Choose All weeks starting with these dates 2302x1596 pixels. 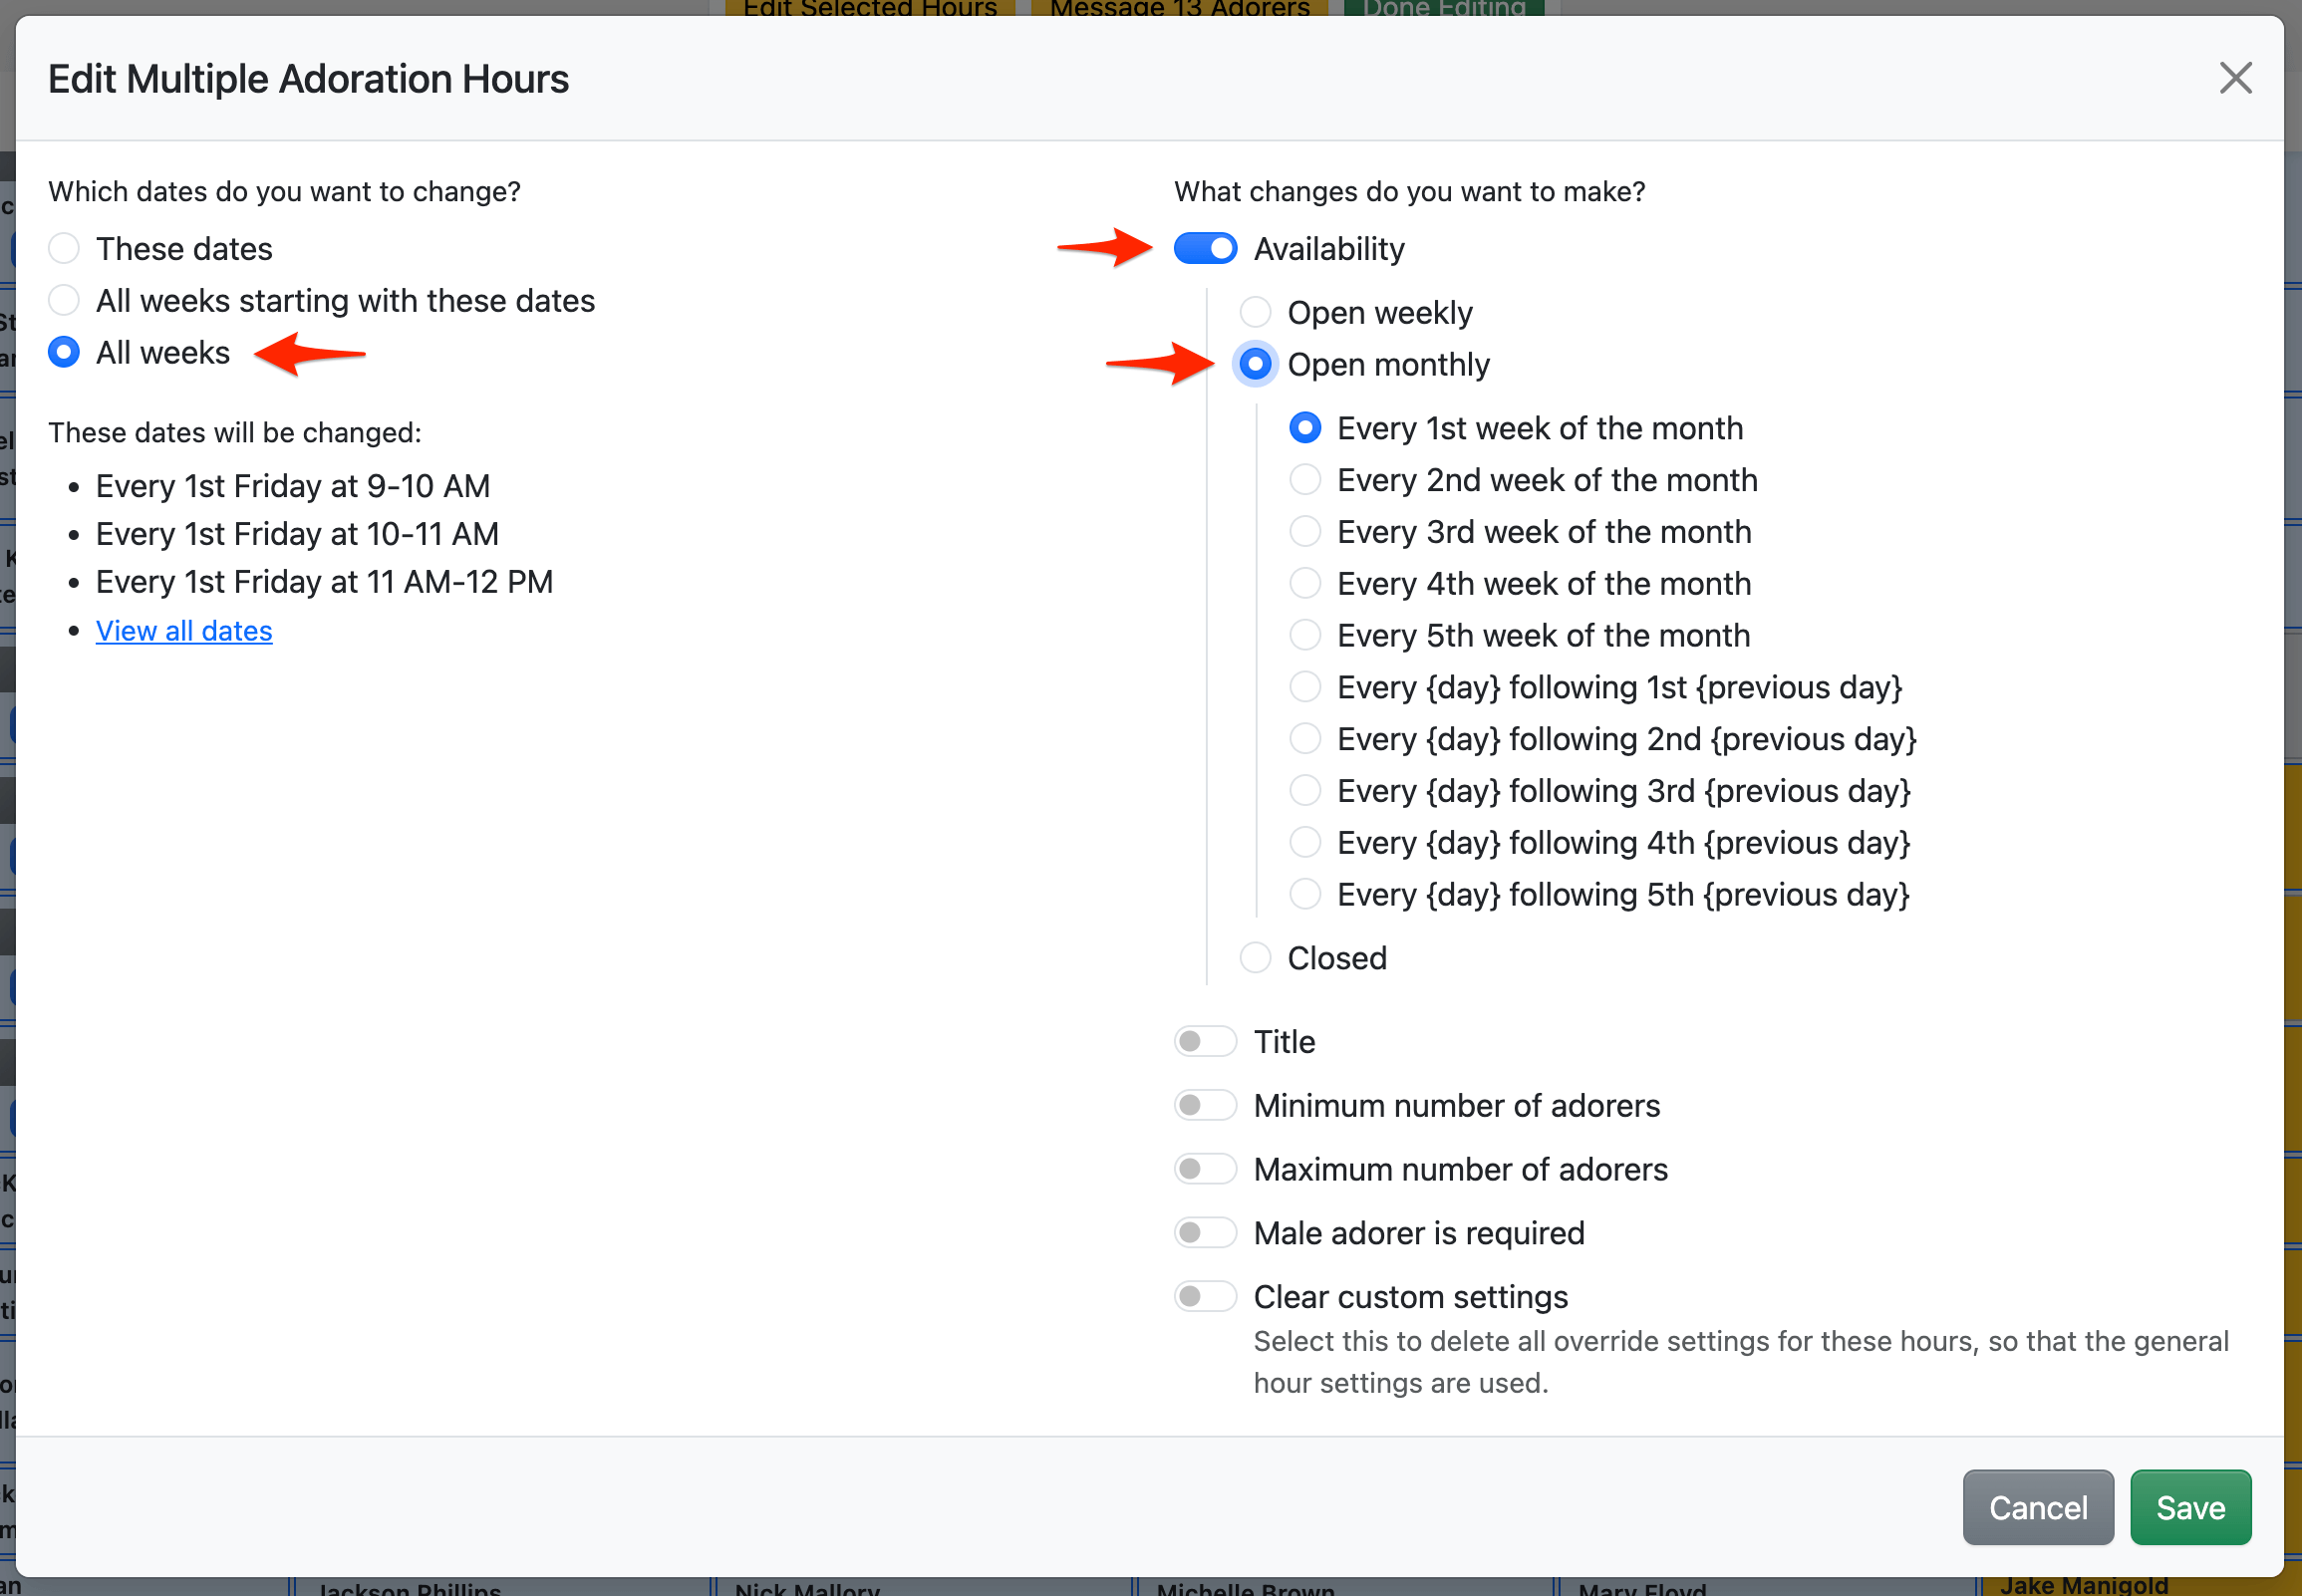[64, 300]
